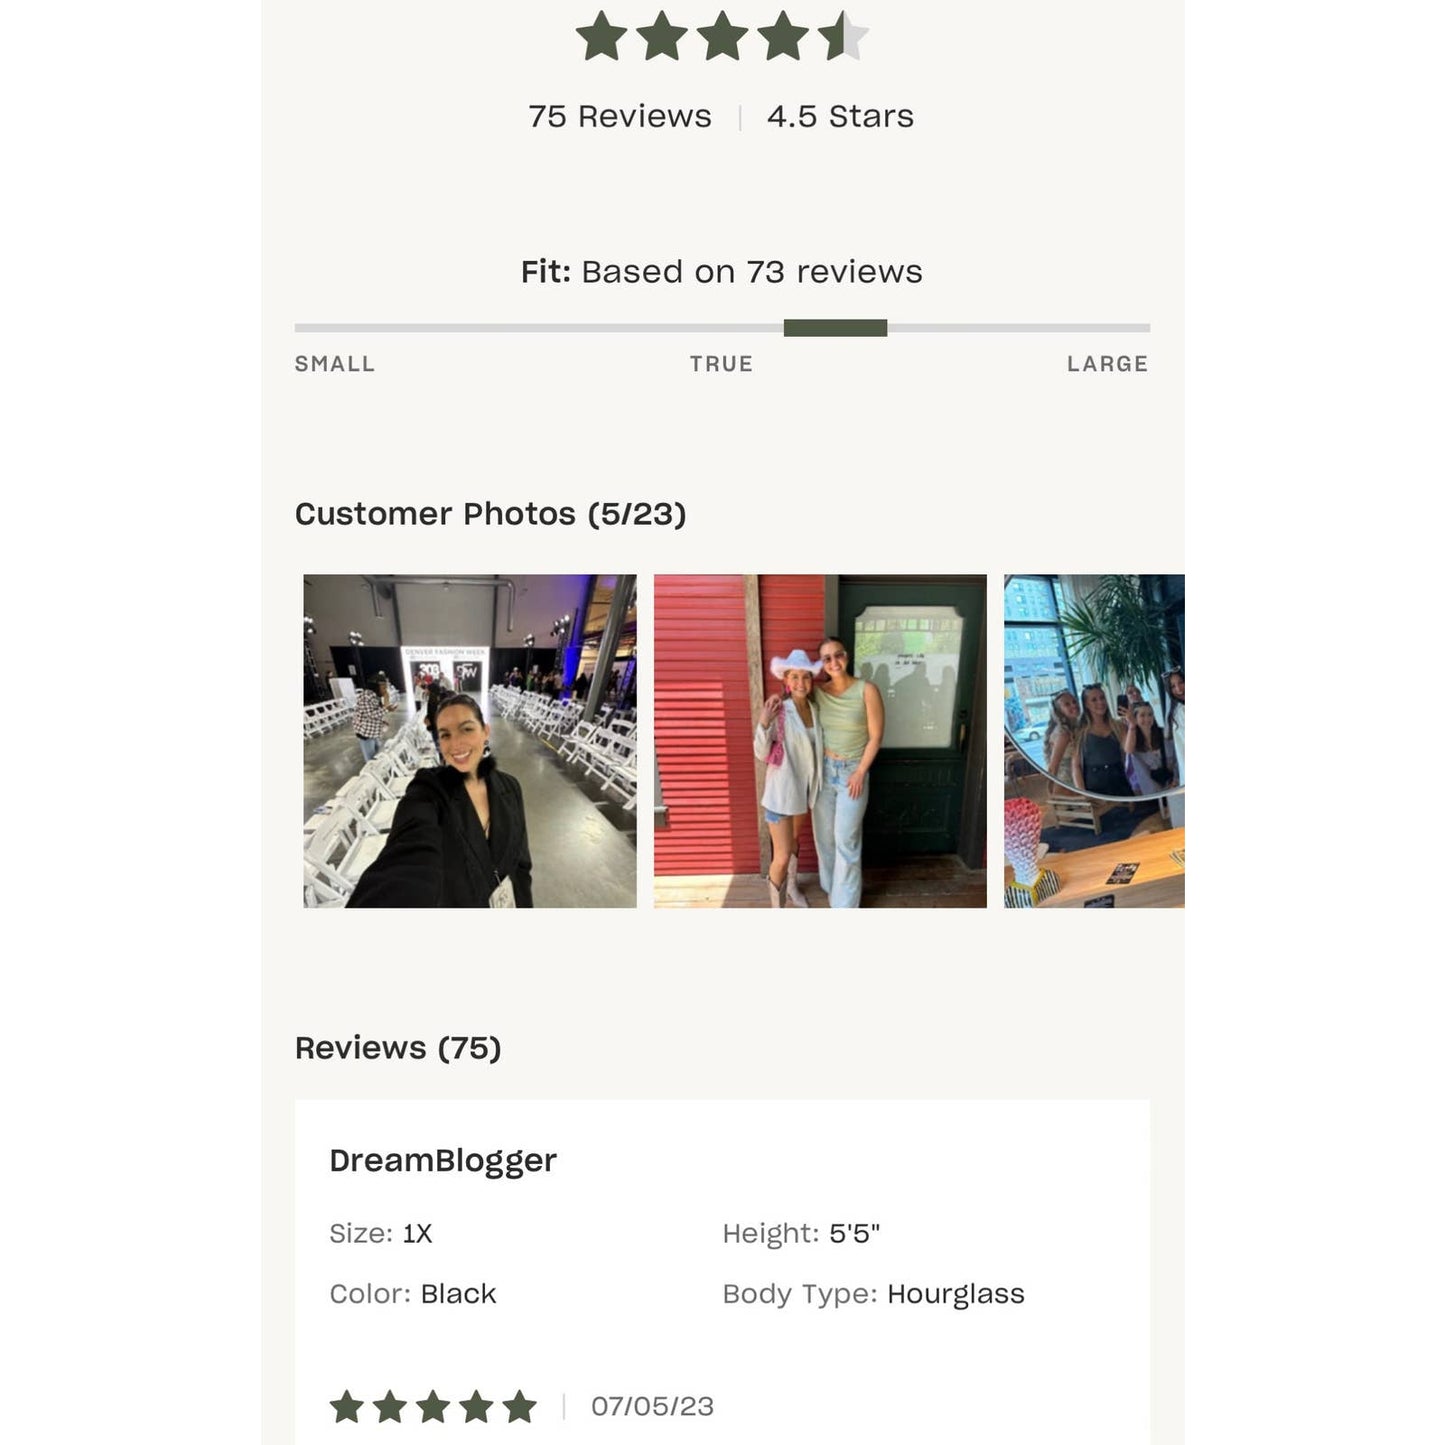Open the round mirror group photo
This screenshot has height=1445, width=1445.
tap(1094, 741)
